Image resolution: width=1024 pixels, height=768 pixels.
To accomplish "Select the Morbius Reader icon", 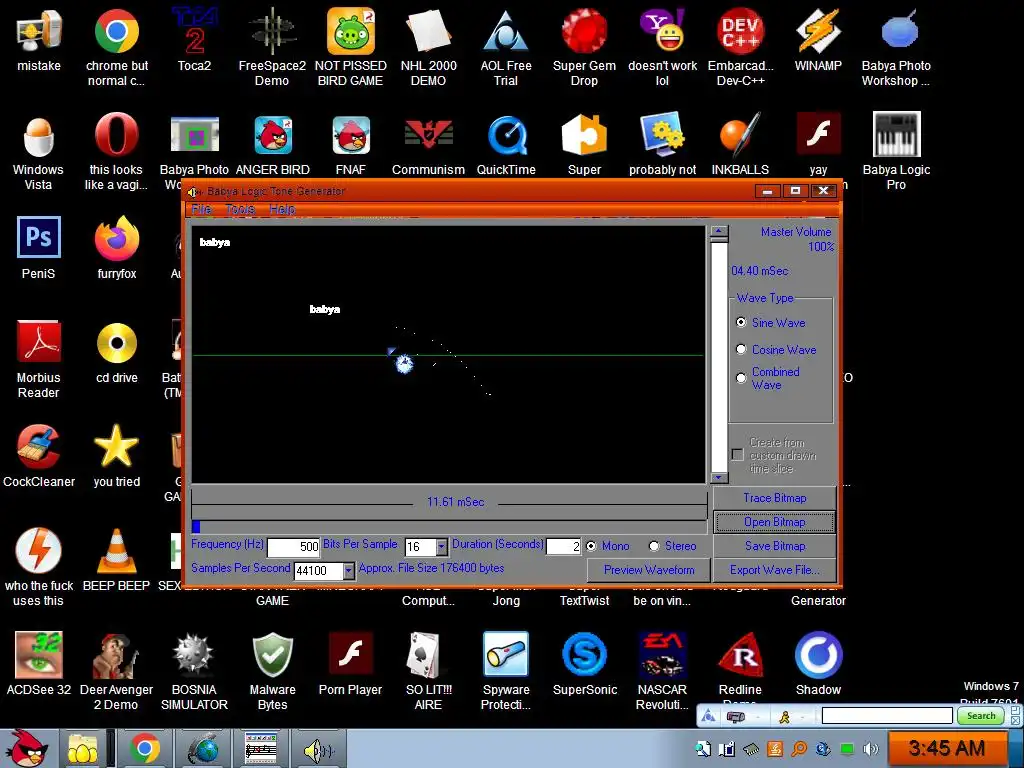I will point(38,359).
